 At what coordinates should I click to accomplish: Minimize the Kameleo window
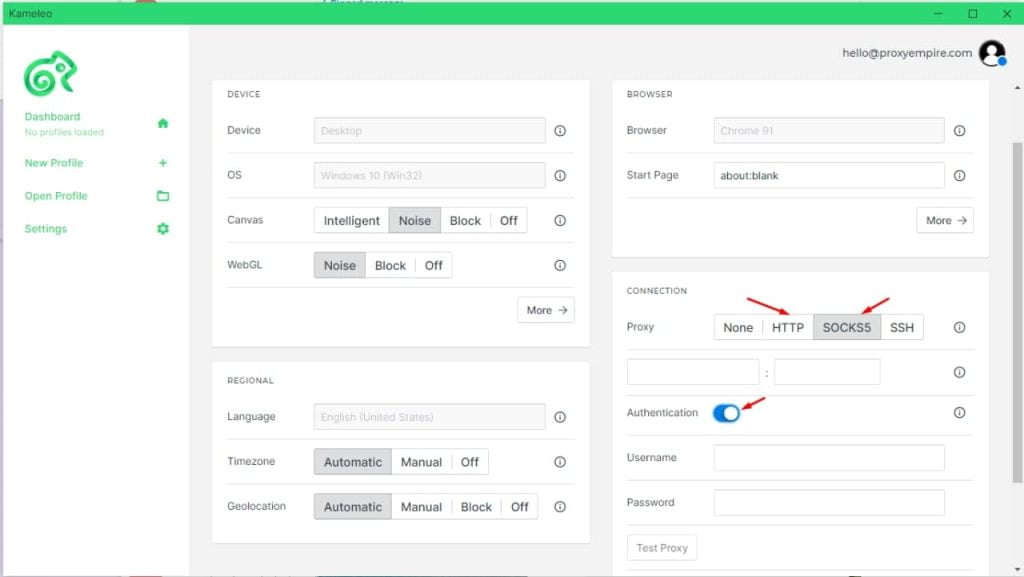click(x=938, y=14)
